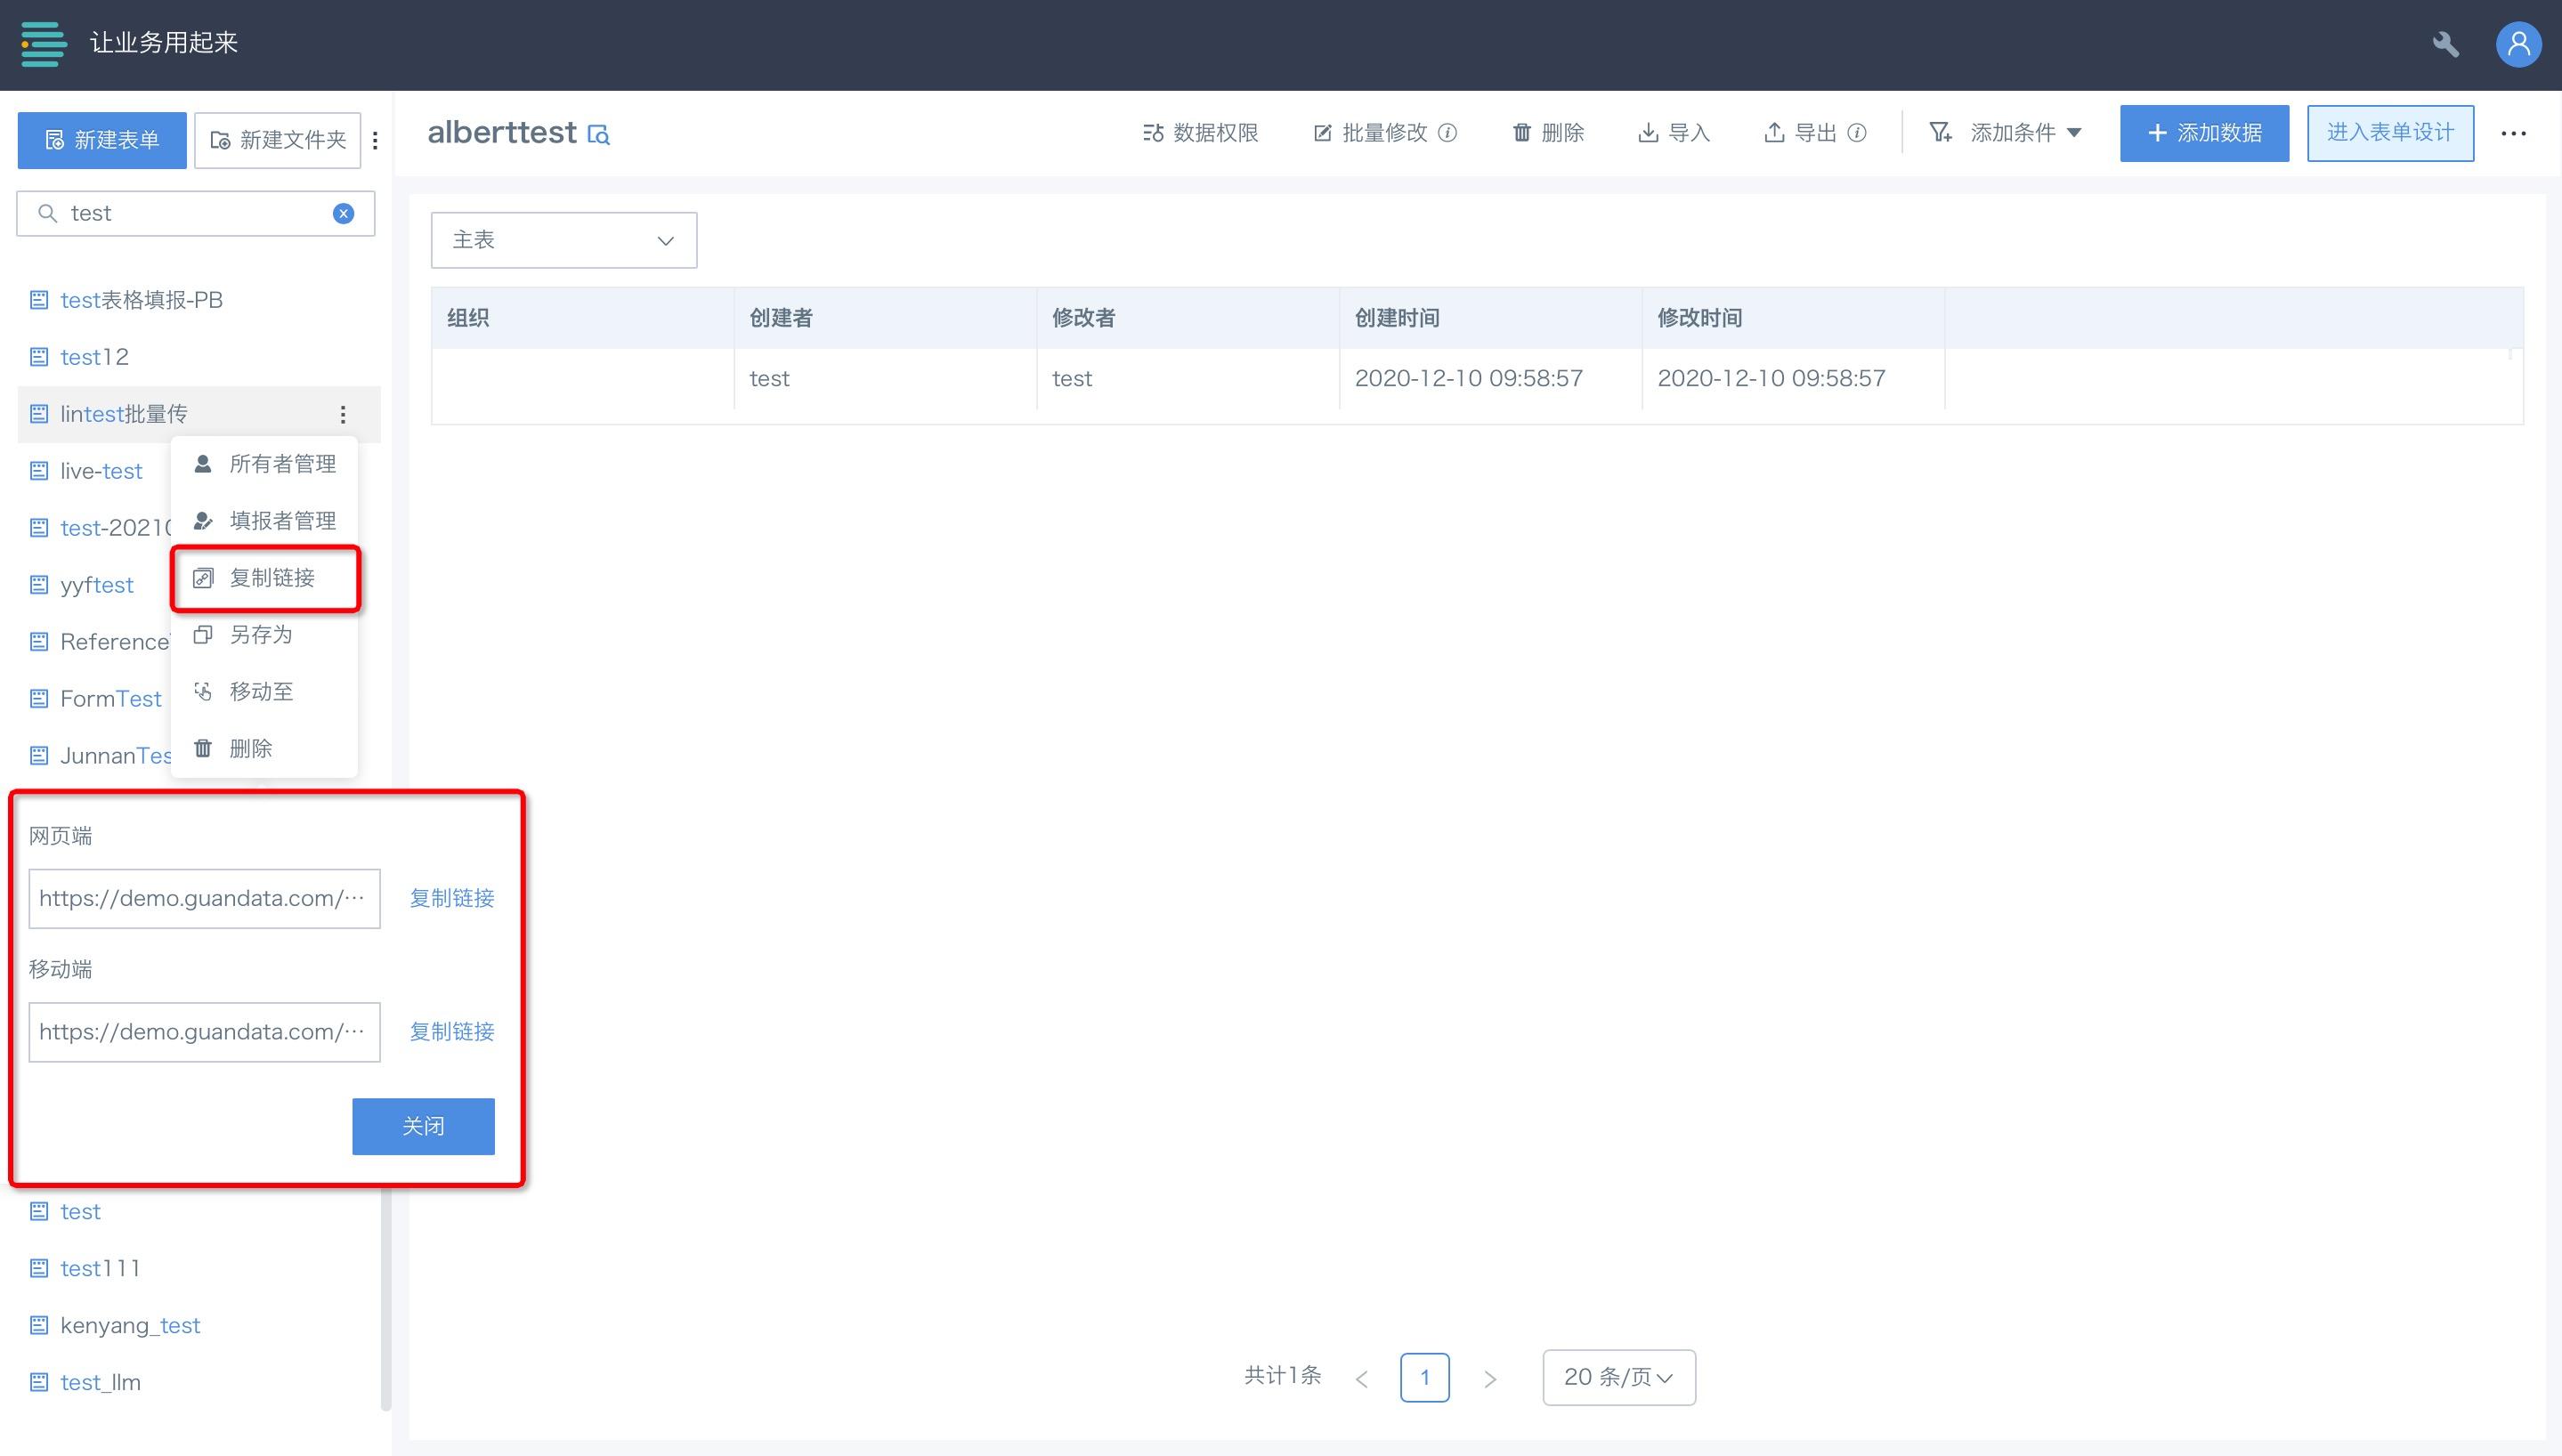This screenshot has width=2562, height=1456.
Task: Choose 删除 in context menu
Action: [x=264, y=749]
